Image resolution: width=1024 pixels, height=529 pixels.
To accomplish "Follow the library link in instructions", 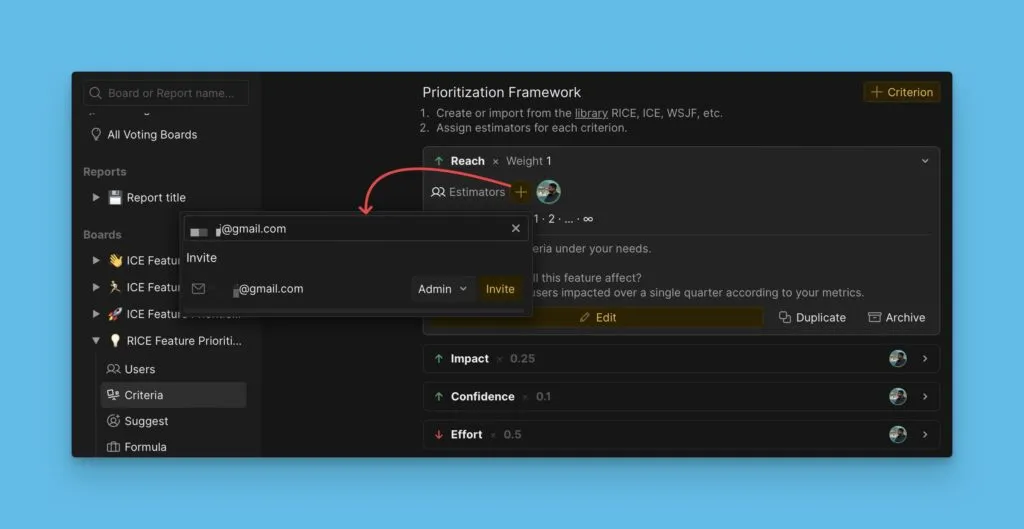I will (x=591, y=113).
